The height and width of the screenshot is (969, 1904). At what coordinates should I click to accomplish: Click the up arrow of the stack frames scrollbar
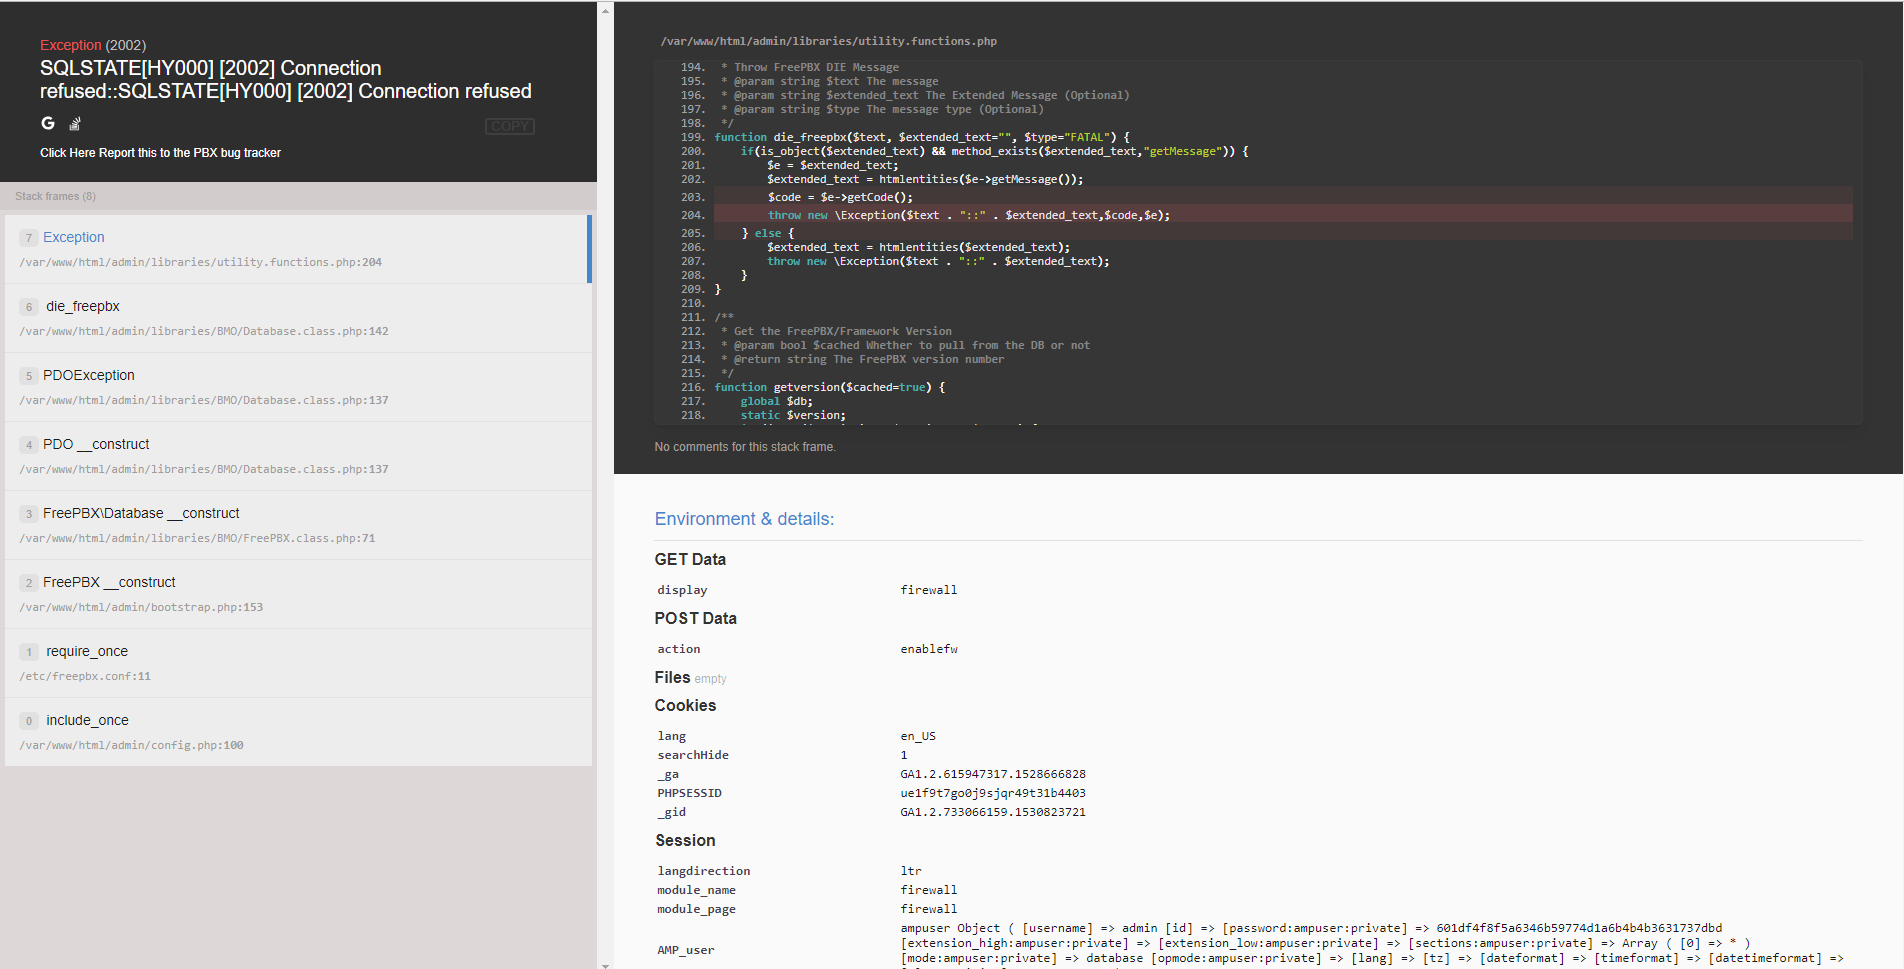[604, 10]
